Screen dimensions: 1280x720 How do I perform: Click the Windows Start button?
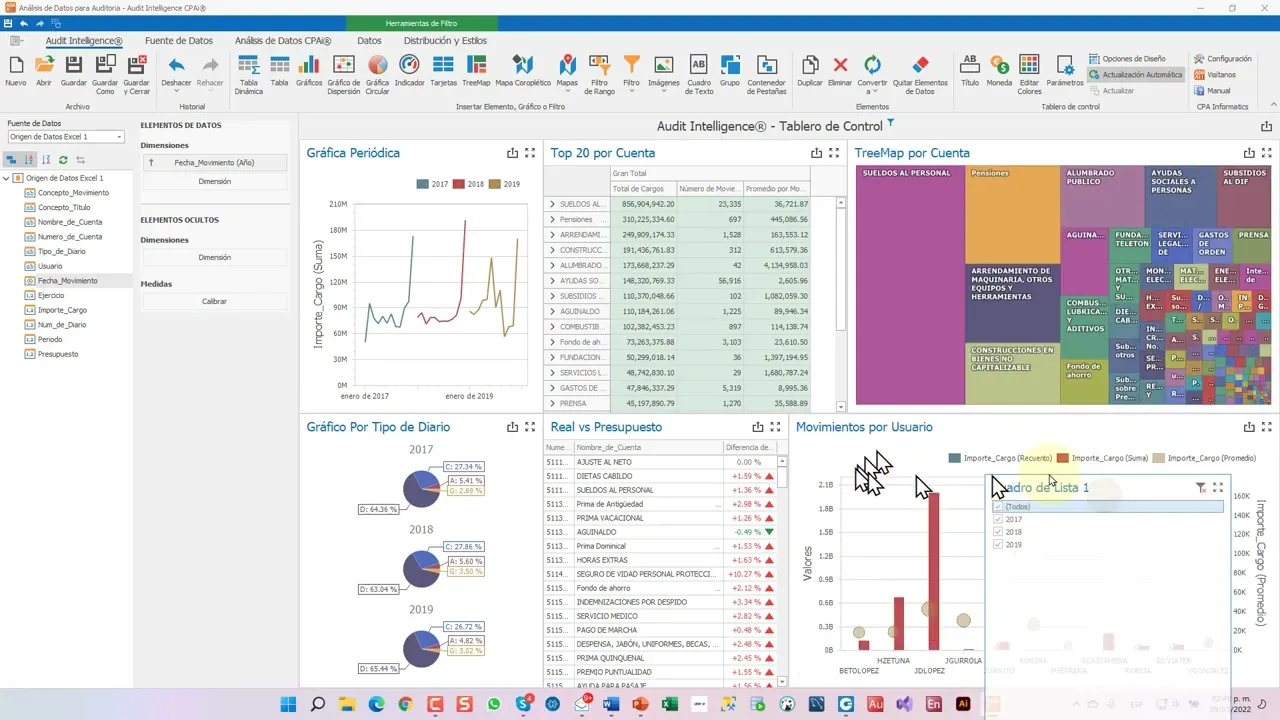[x=288, y=704]
